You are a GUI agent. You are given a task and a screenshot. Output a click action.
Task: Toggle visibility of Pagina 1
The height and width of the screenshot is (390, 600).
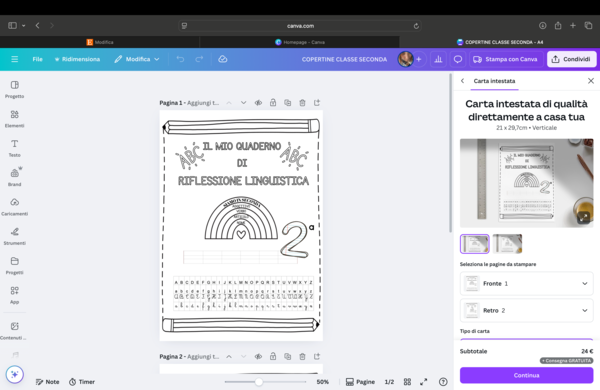[x=258, y=103]
